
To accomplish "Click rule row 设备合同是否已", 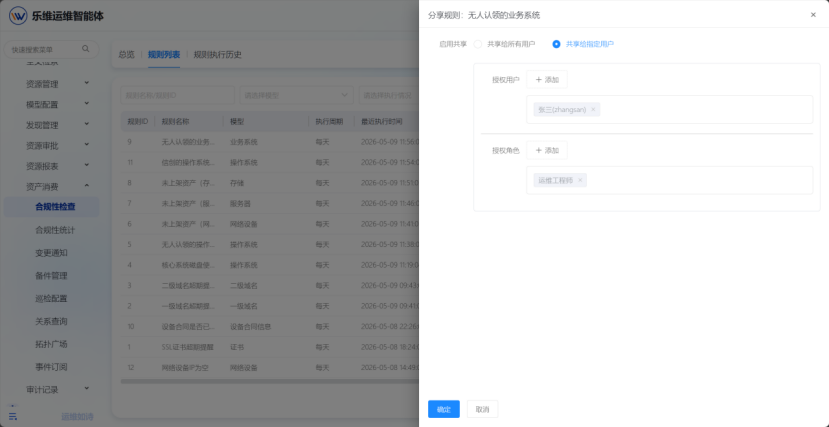I will click(270, 327).
